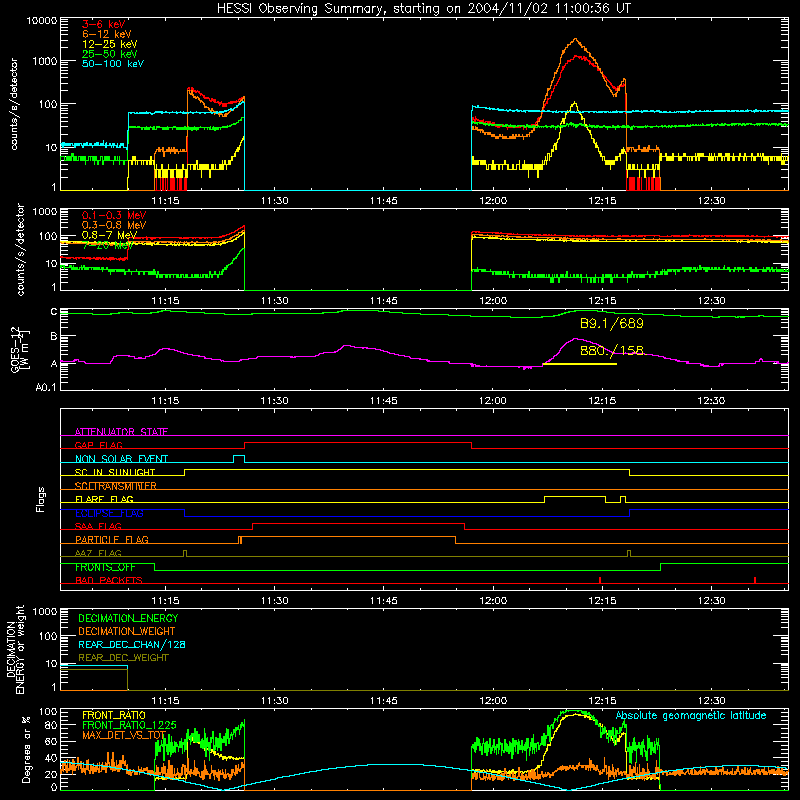Click the SAA_FLAG label

[x=98, y=526]
